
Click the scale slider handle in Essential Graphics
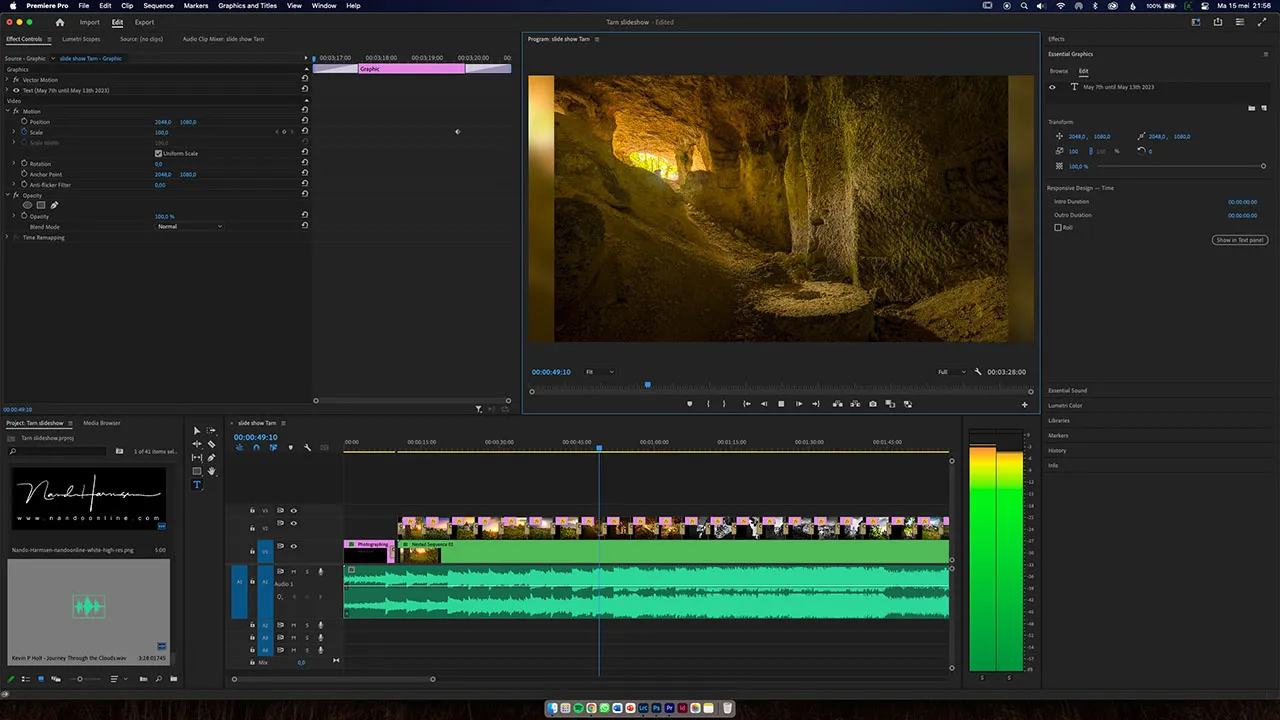(x=1263, y=166)
